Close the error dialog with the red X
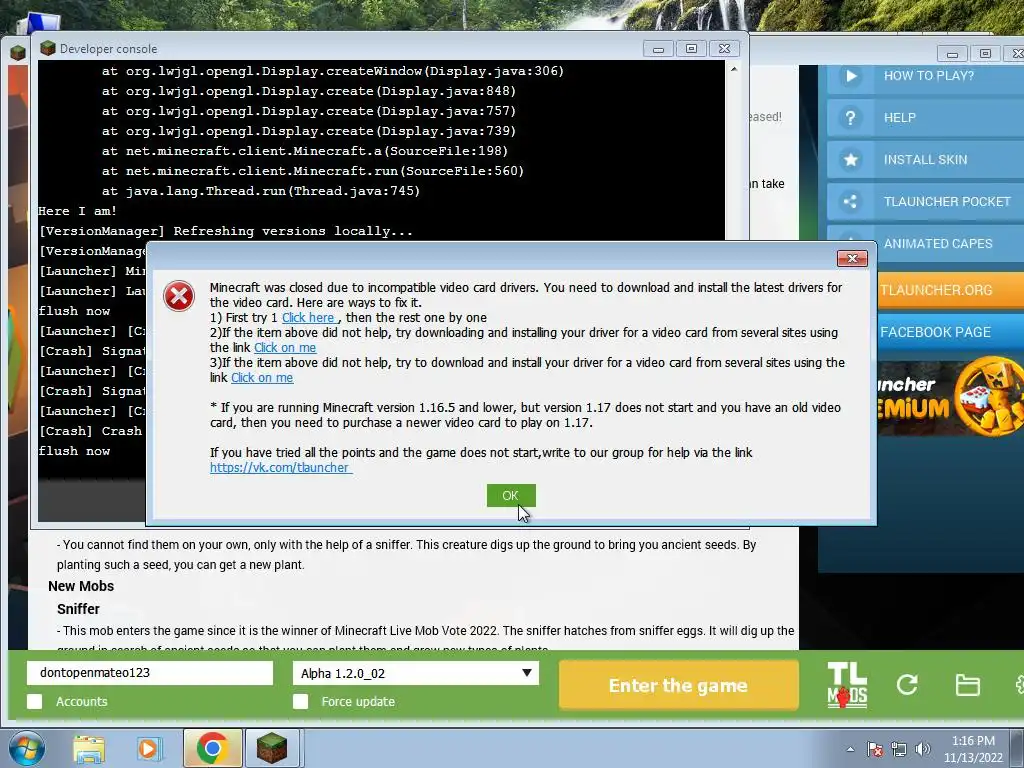Viewport: 1024px width, 768px height. [x=852, y=259]
